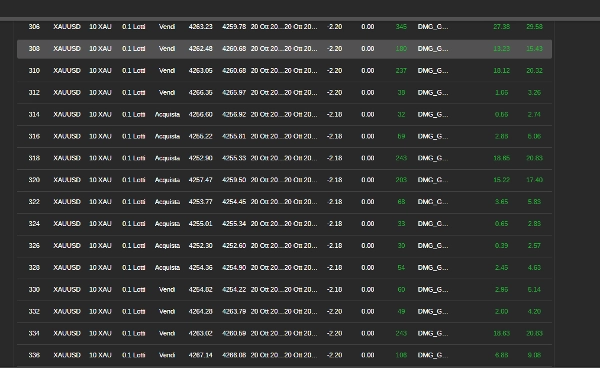The width and height of the screenshot is (600, 368).
Task: Click closing price 4259.50 in row 320
Action: (234, 180)
